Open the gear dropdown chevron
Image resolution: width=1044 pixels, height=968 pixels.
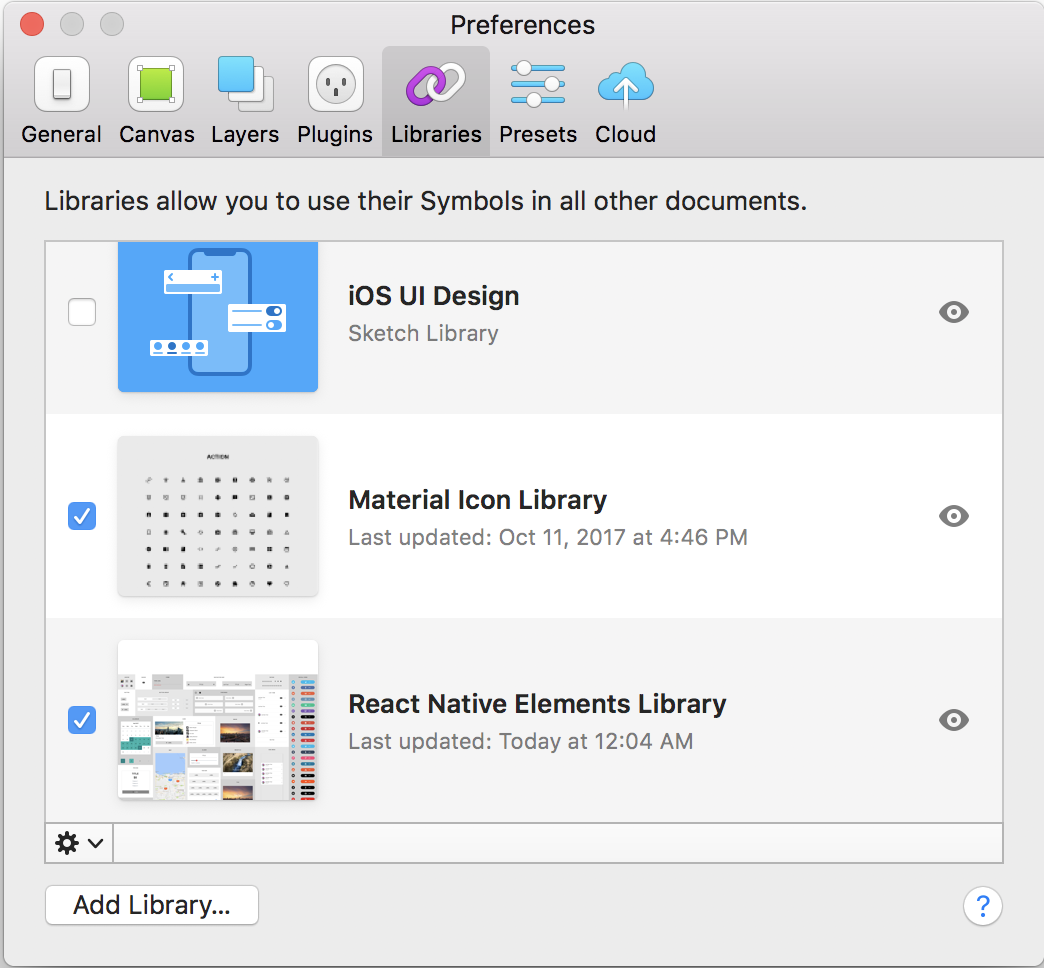click(x=93, y=843)
